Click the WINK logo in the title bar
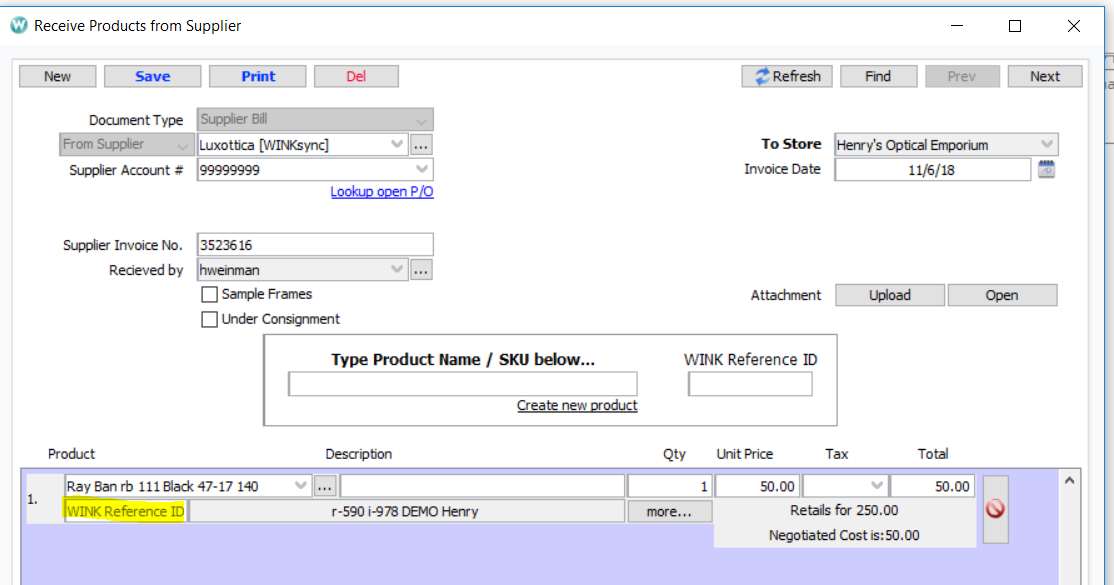1114x585 pixels. tap(17, 25)
